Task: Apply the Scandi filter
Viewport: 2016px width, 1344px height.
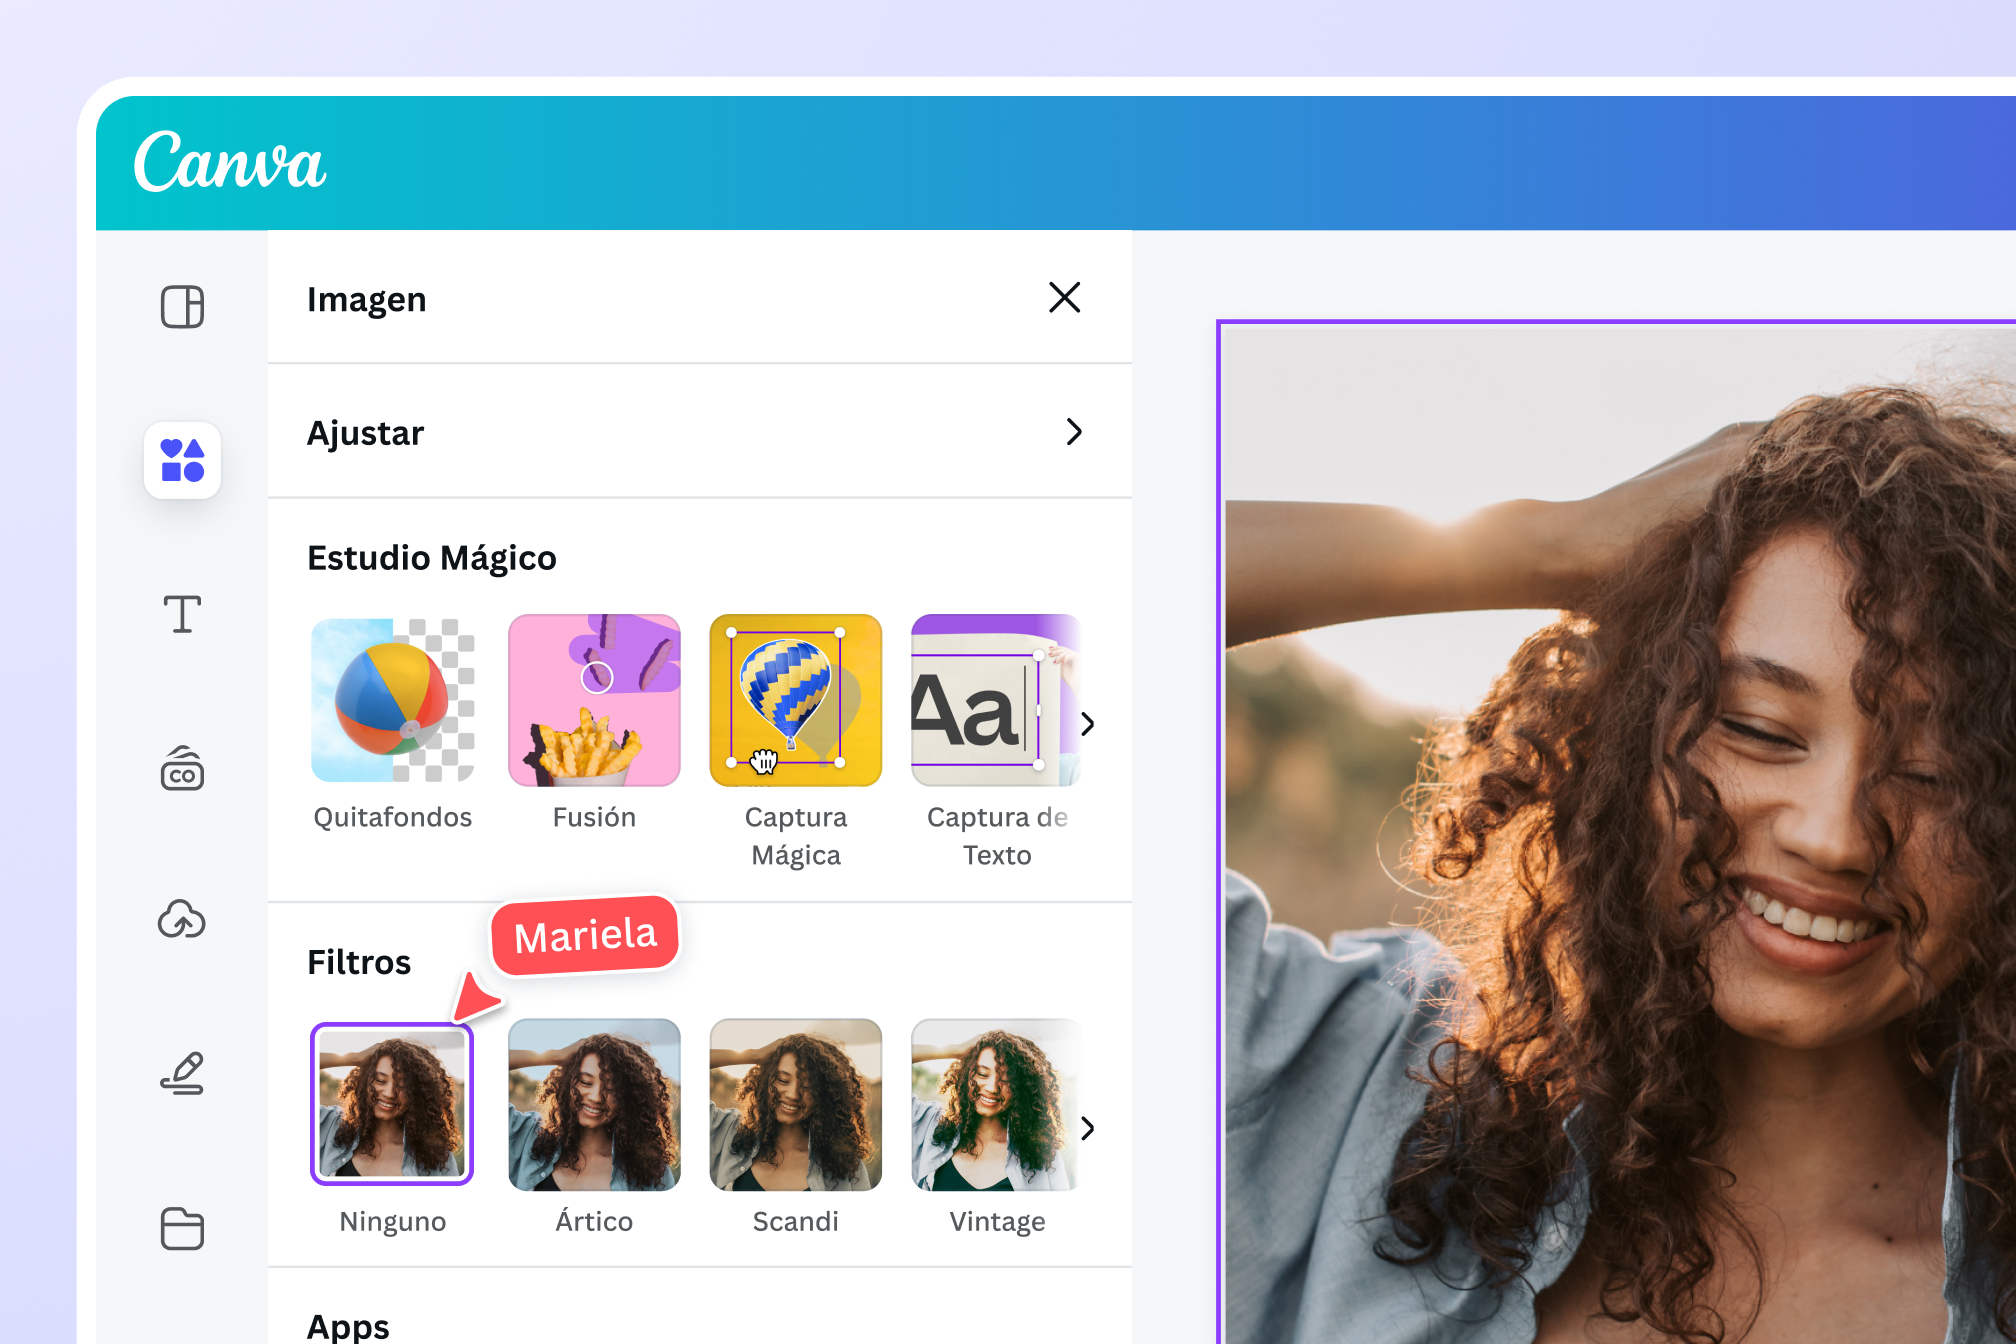Action: 796,1104
